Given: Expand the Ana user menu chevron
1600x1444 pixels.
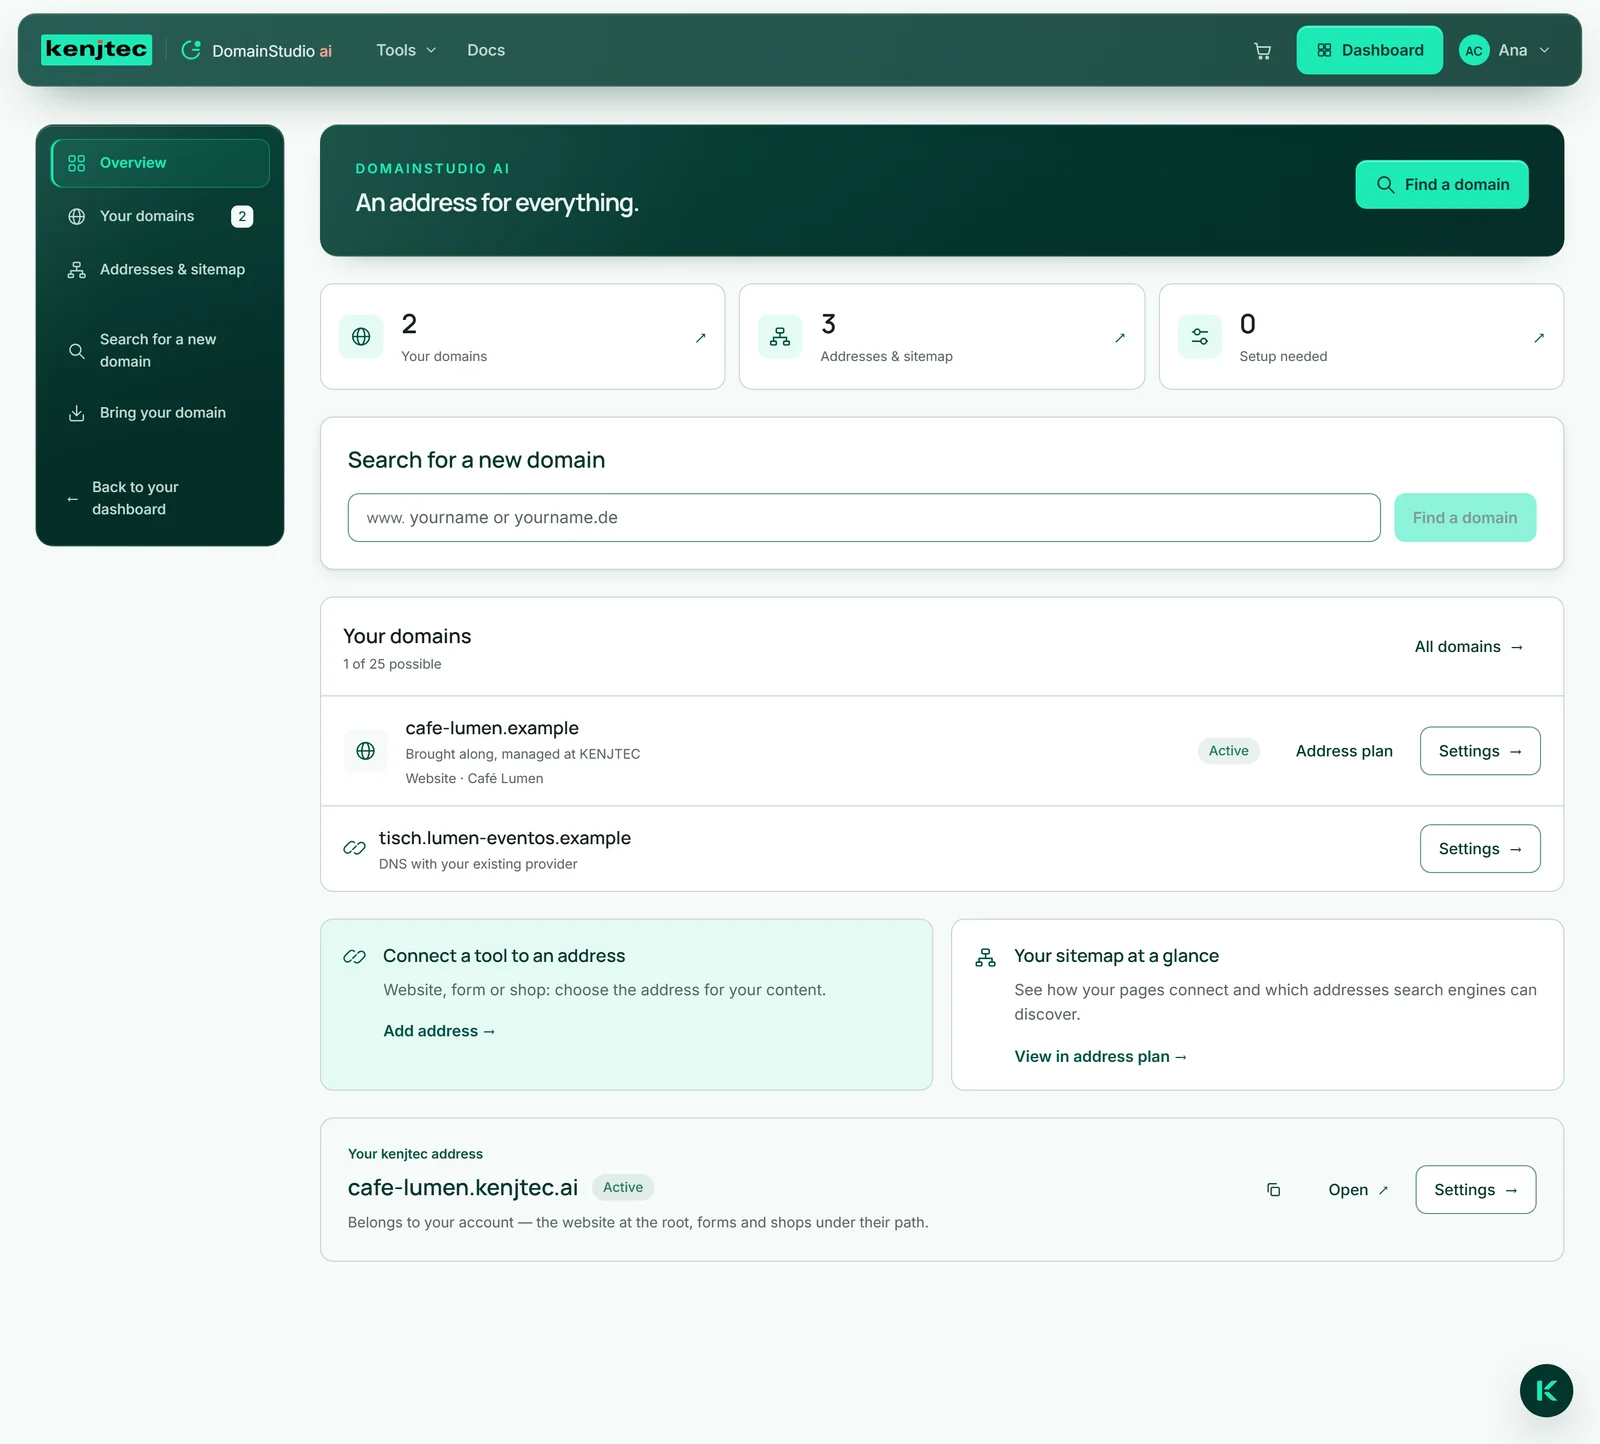Looking at the screenshot, I should tap(1544, 50).
